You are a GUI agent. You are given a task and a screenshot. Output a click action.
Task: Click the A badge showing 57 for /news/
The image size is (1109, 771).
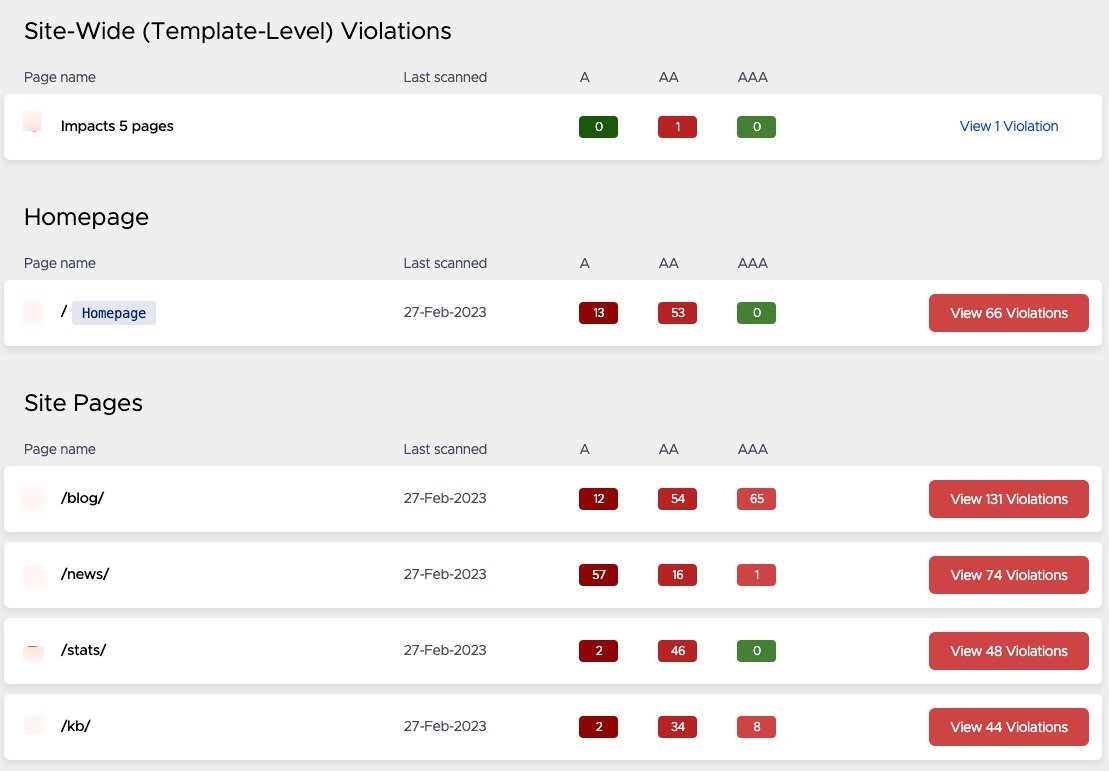(x=598, y=574)
